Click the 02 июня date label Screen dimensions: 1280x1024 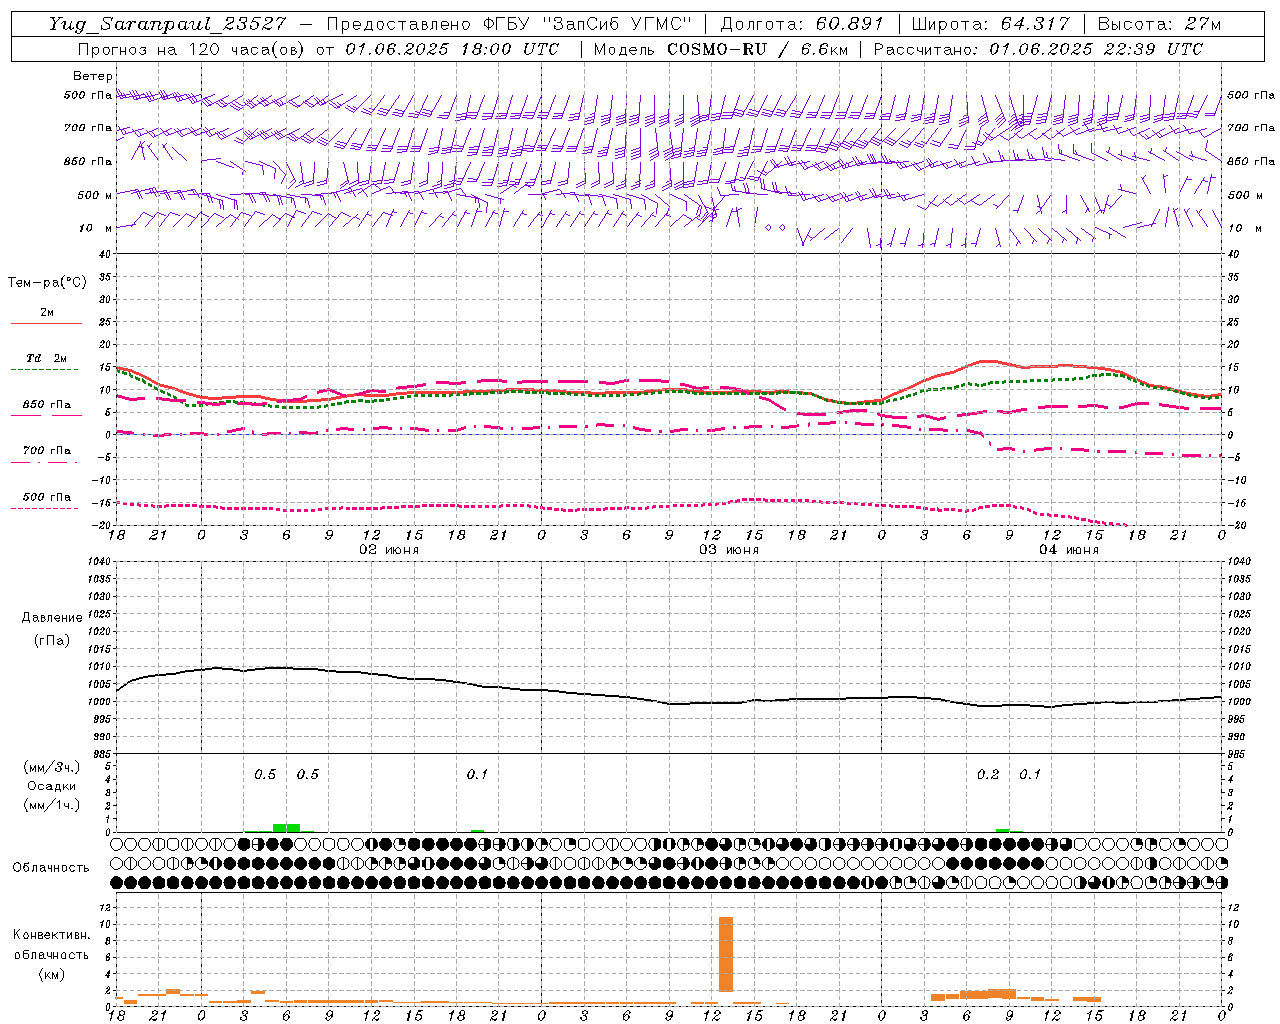[x=389, y=550]
